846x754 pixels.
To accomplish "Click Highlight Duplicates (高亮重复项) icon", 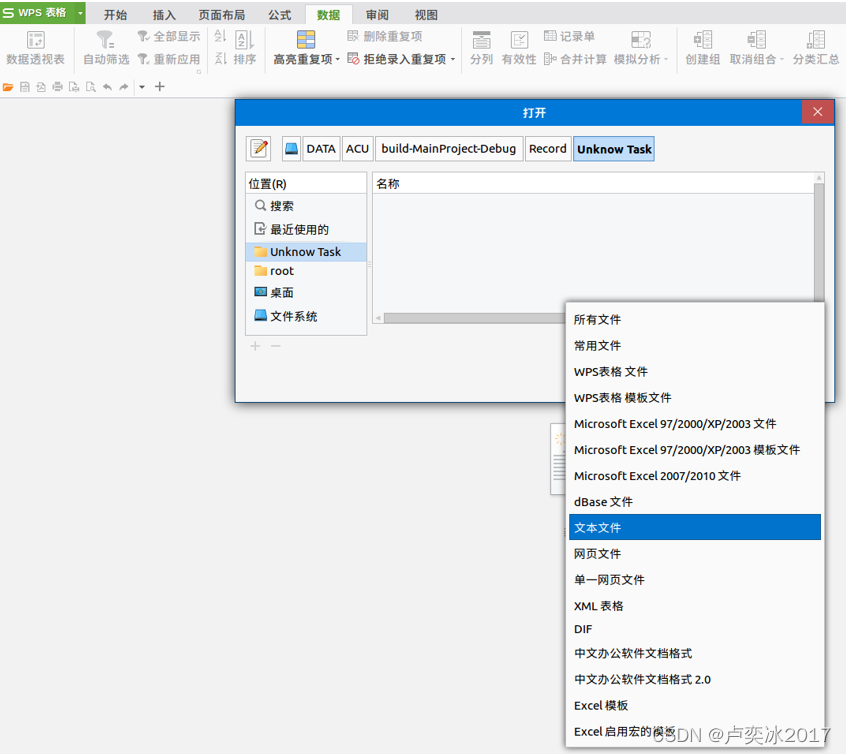I will point(306,39).
